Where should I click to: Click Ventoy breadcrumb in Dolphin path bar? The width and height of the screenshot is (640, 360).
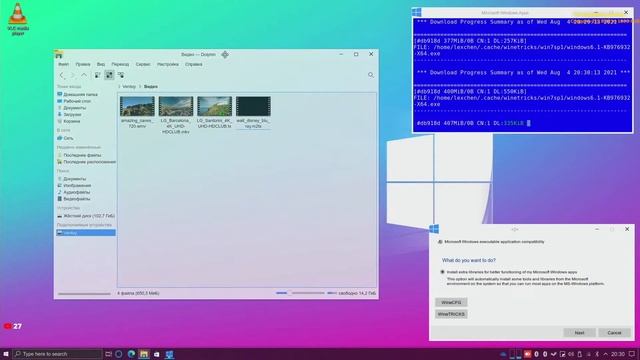click(129, 87)
